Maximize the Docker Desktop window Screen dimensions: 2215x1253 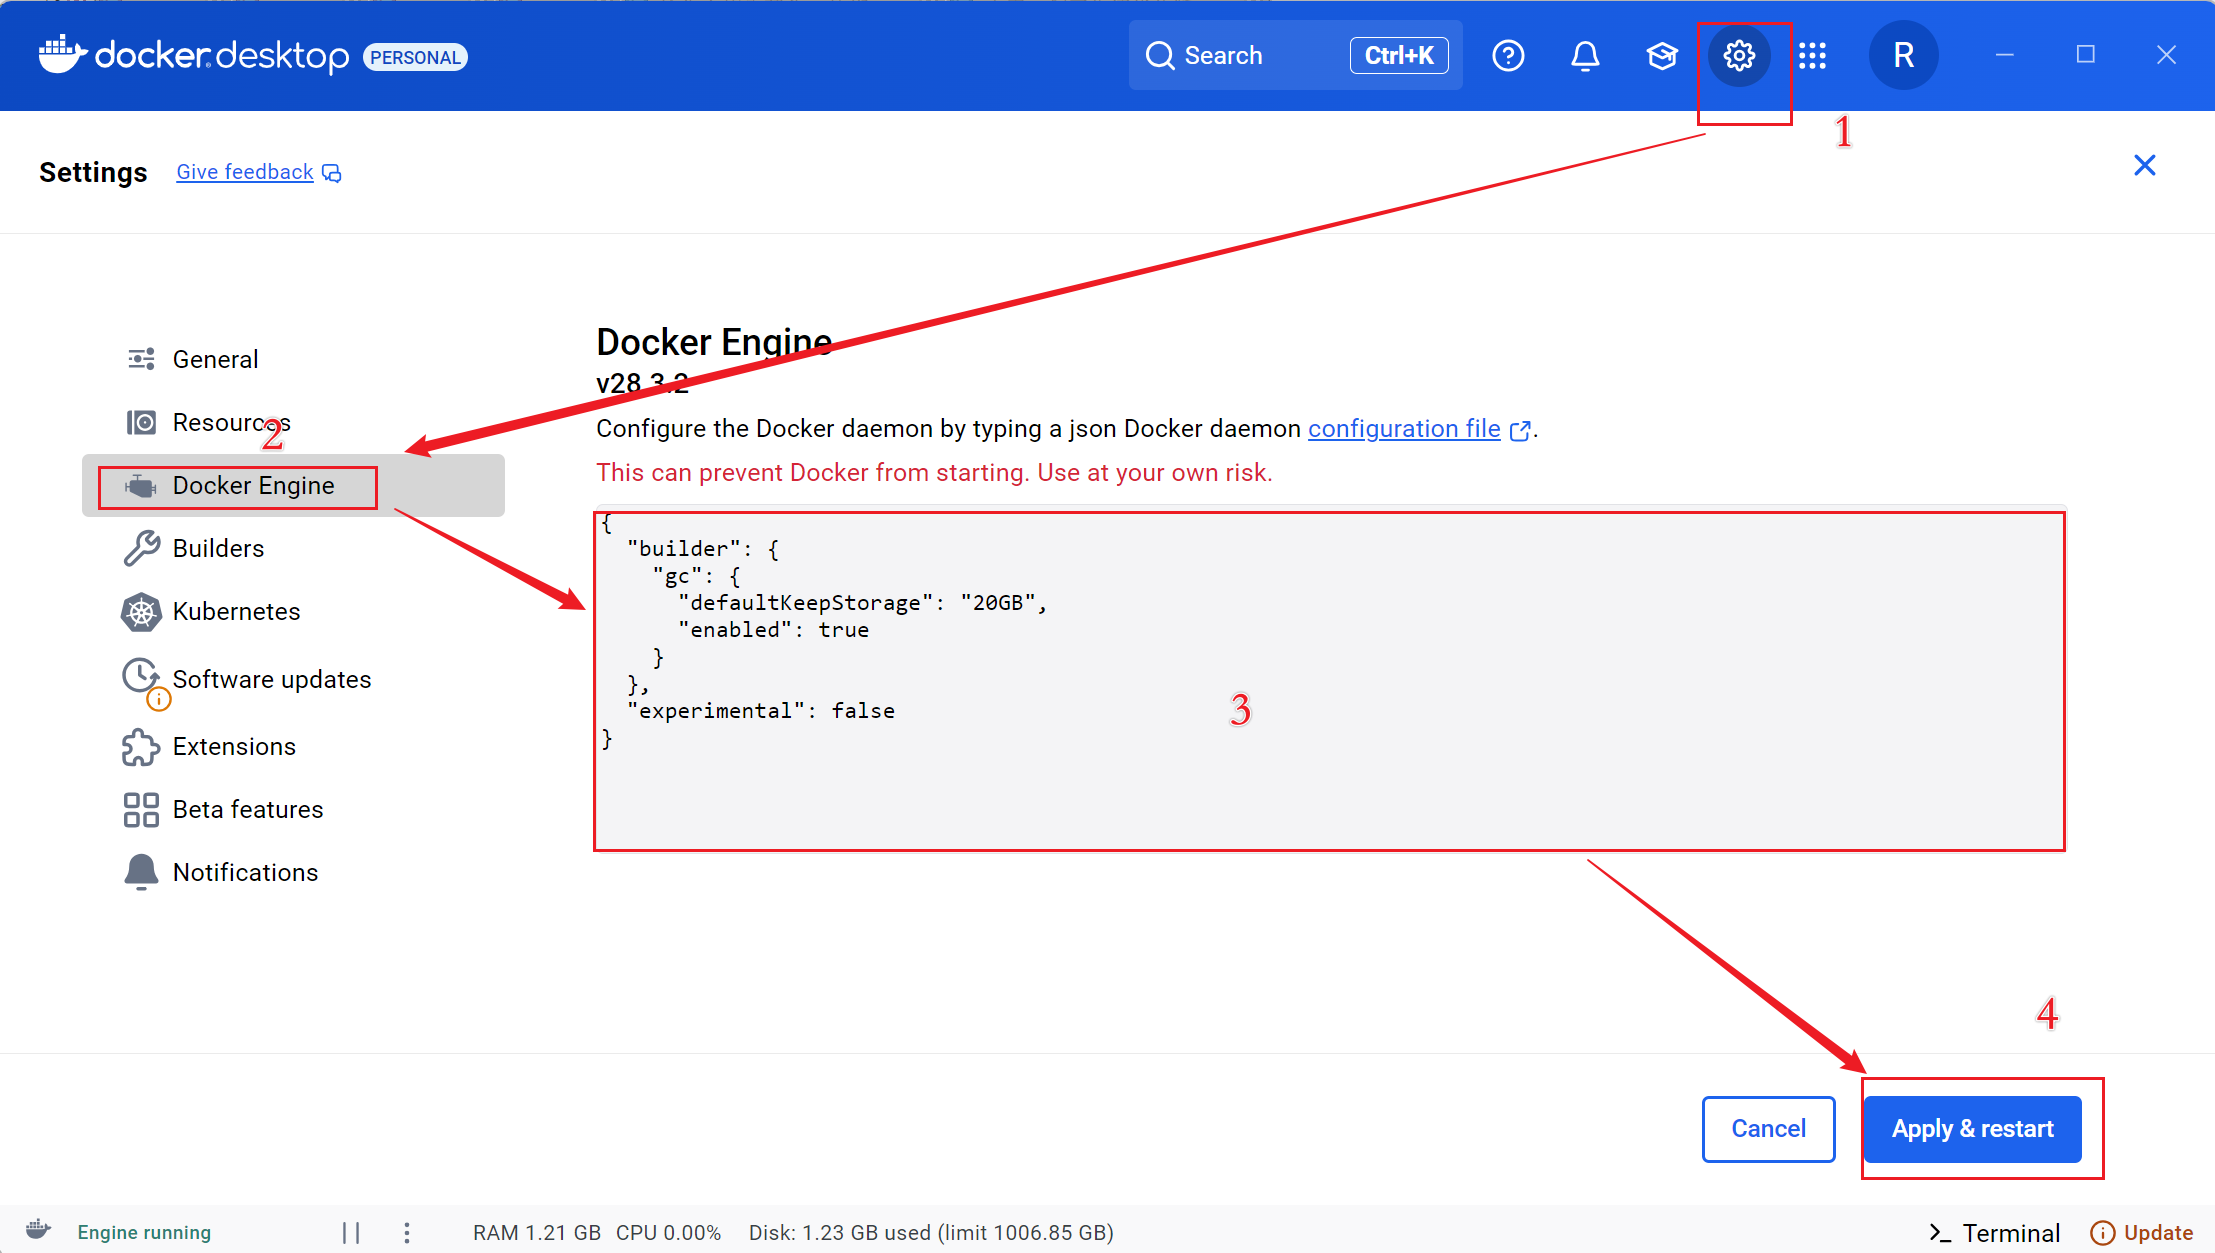[2085, 55]
